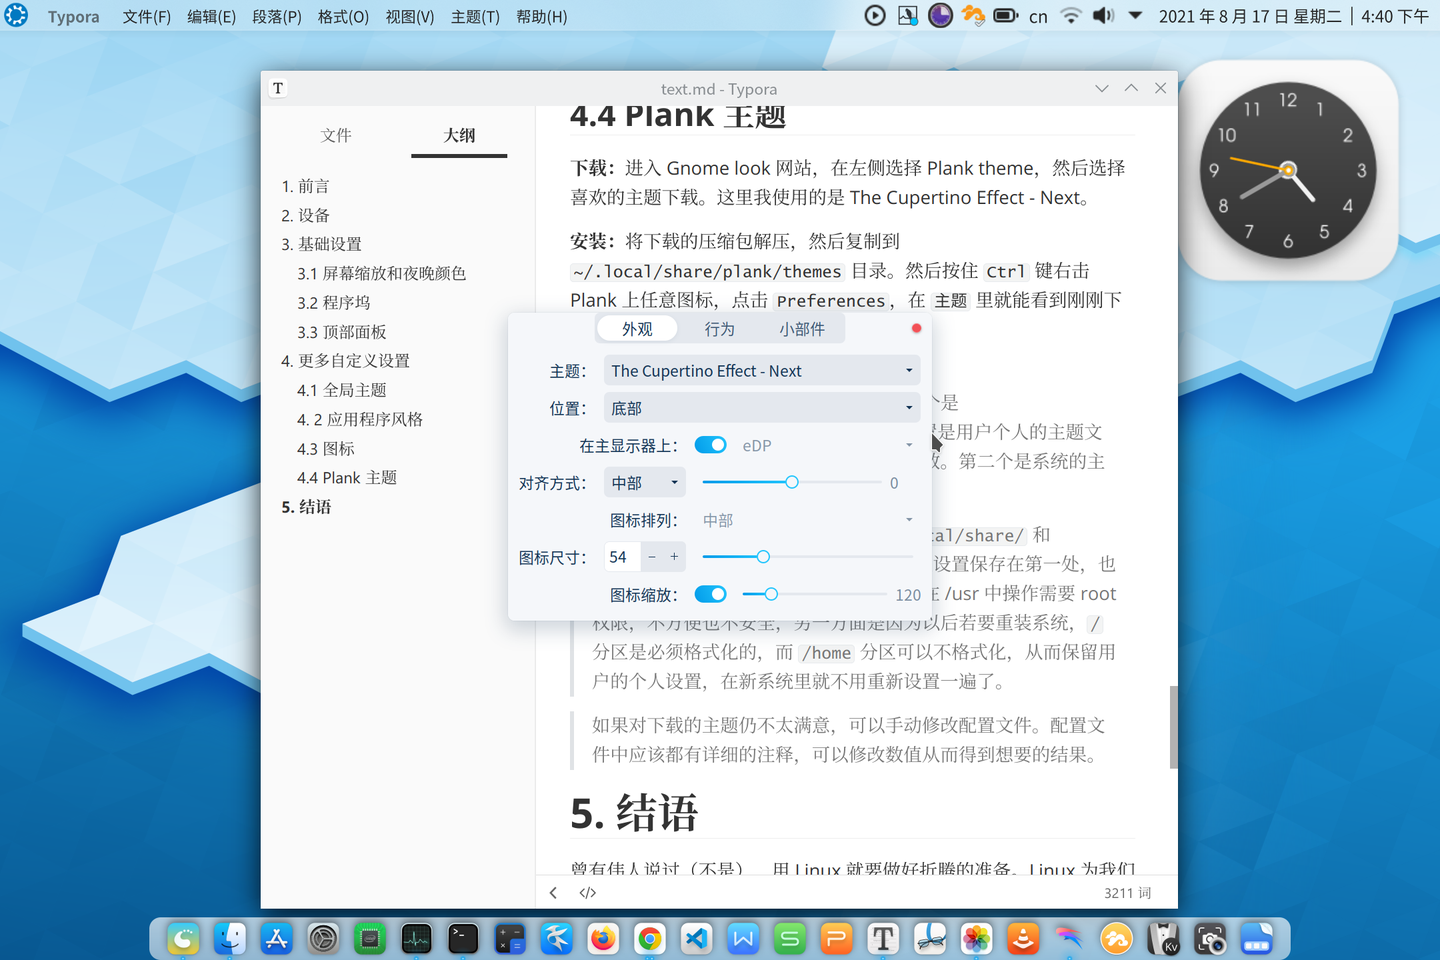Launch Google Chrome from the dock
This screenshot has width=1440, height=960.
650,938
